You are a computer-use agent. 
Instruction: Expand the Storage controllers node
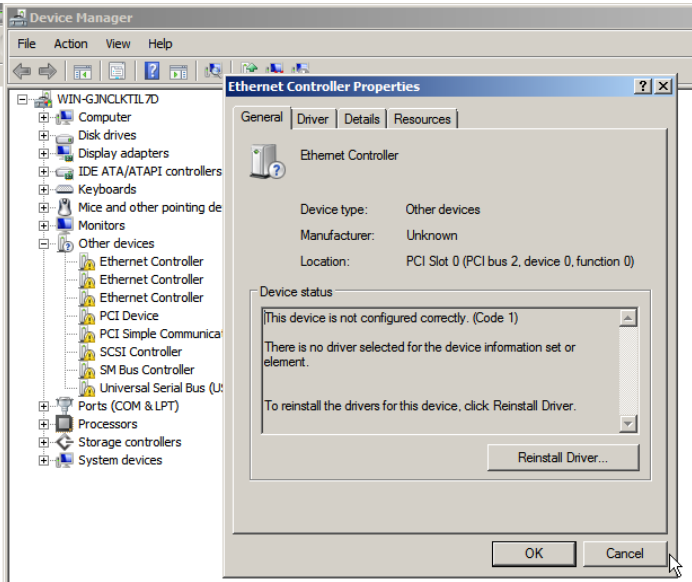coord(43,442)
